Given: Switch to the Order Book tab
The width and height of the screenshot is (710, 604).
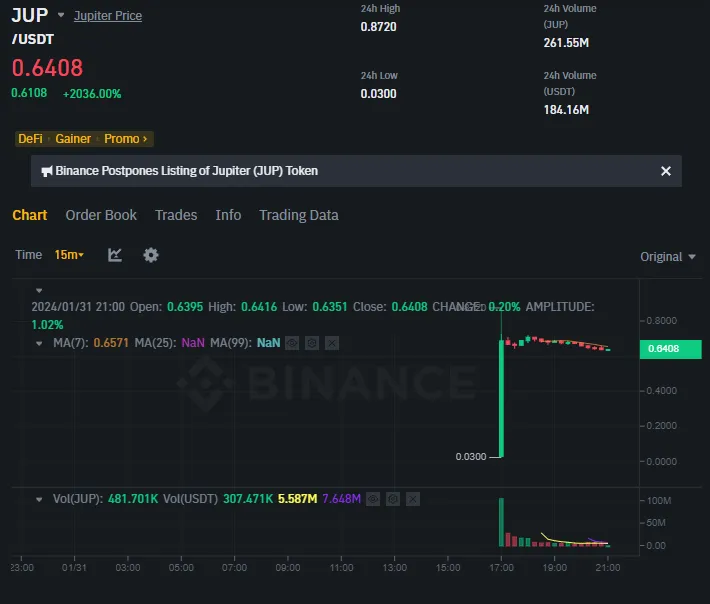Looking at the screenshot, I should (101, 215).
